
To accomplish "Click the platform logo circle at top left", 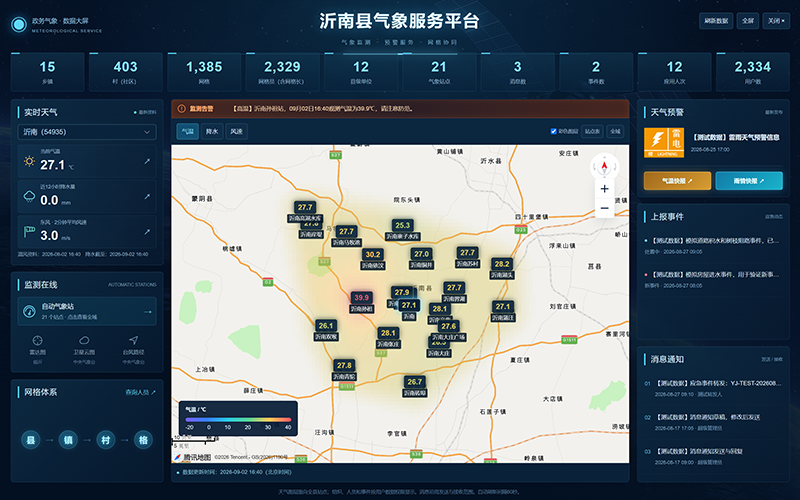I will [19, 24].
